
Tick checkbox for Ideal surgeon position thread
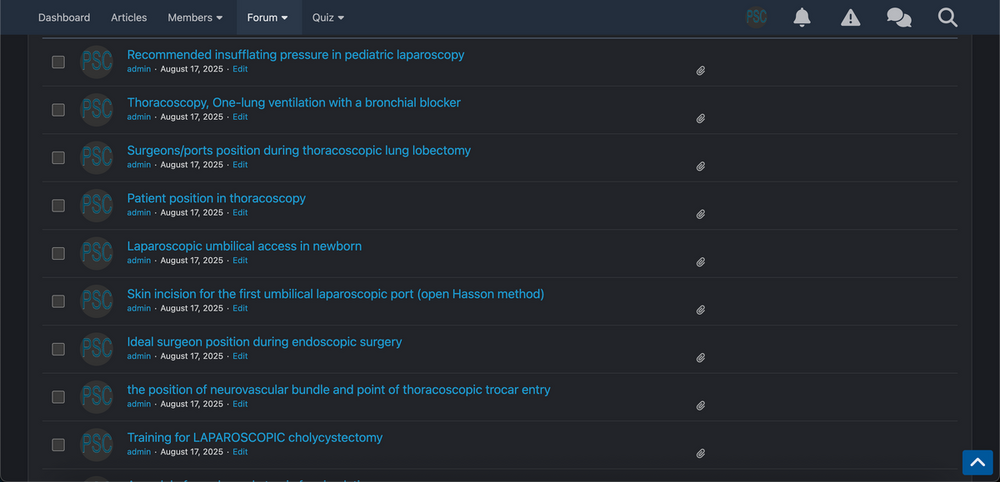coord(58,349)
